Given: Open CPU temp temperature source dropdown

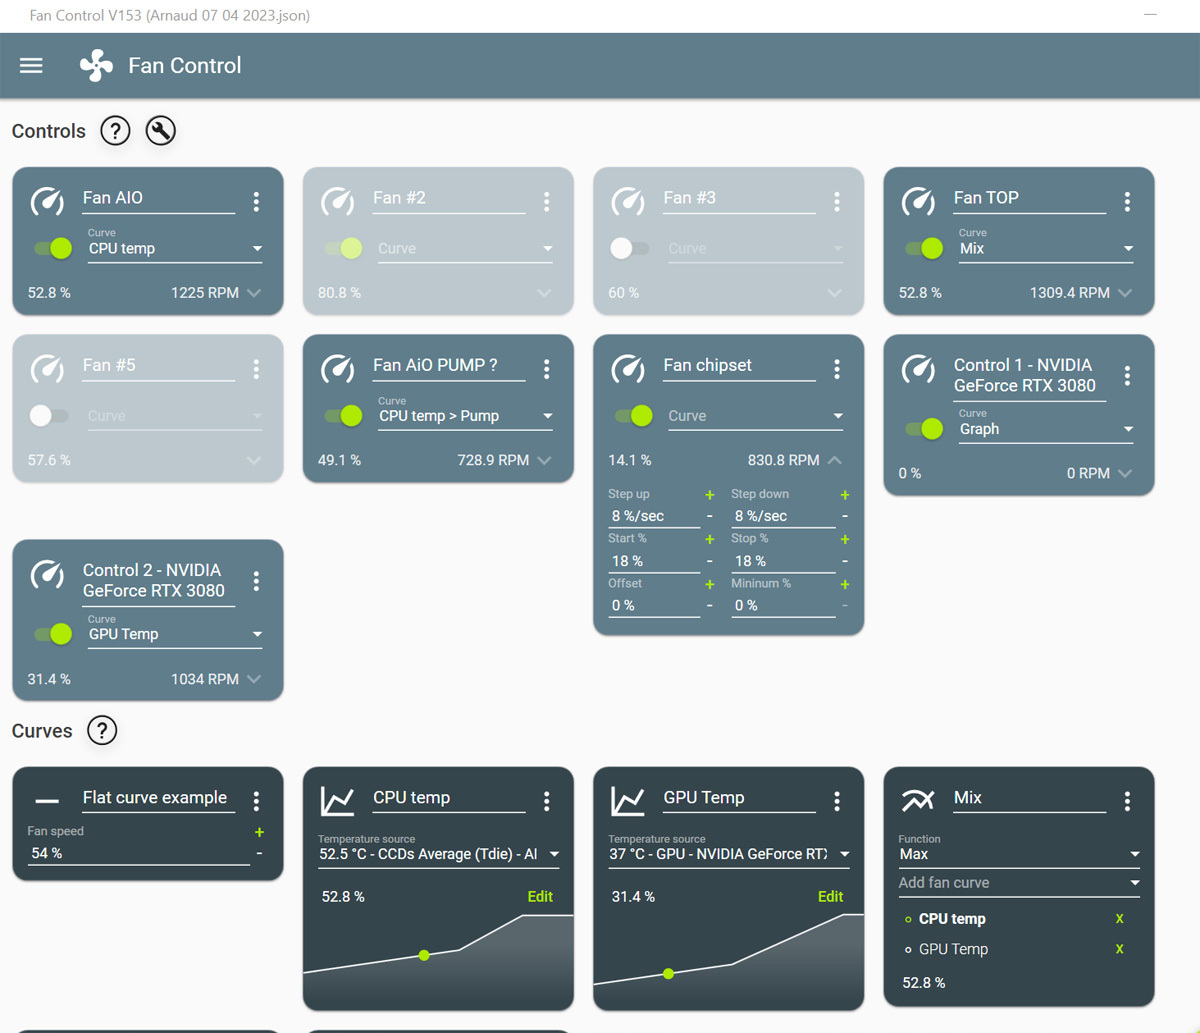Looking at the screenshot, I should pos(438,854).
